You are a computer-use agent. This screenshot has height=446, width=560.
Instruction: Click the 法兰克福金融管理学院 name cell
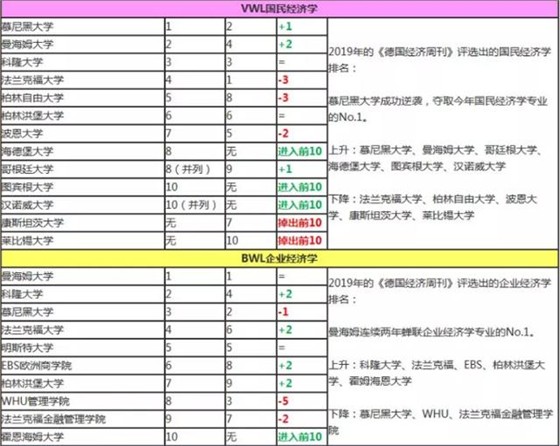(83, 419)
